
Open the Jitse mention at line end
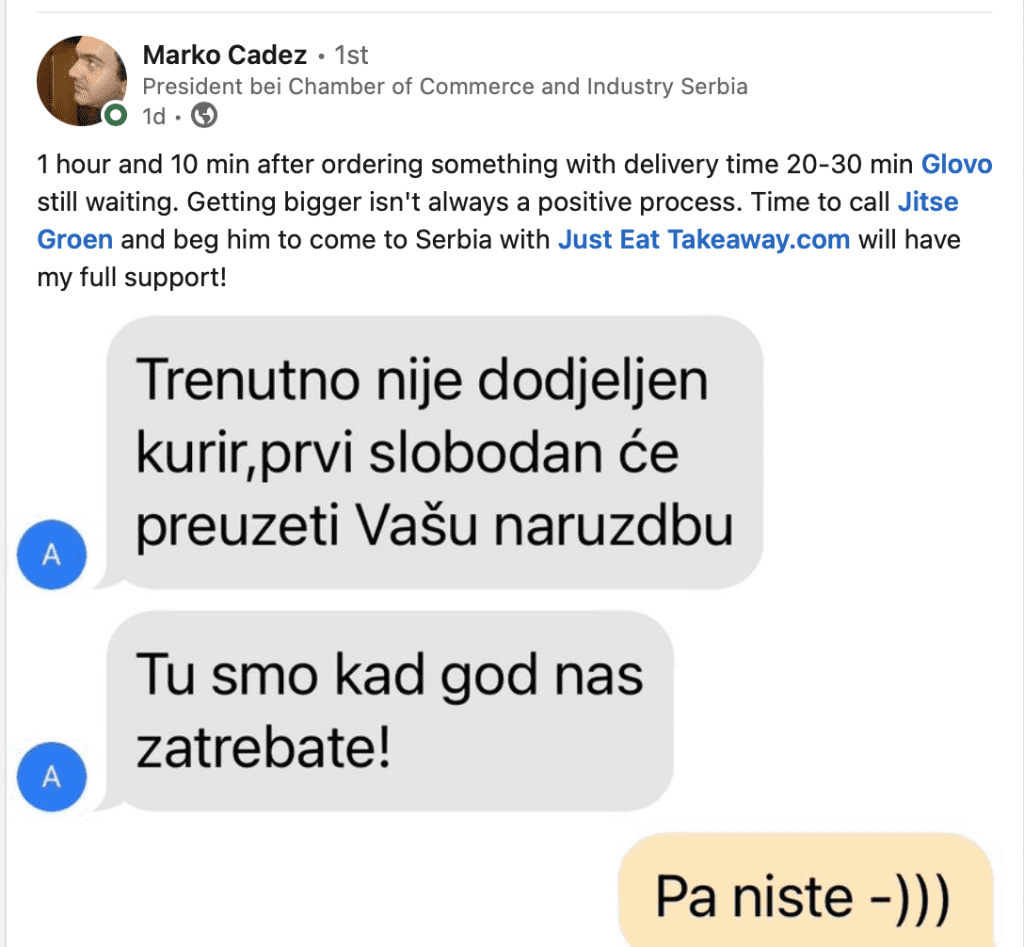pos(928,202)
